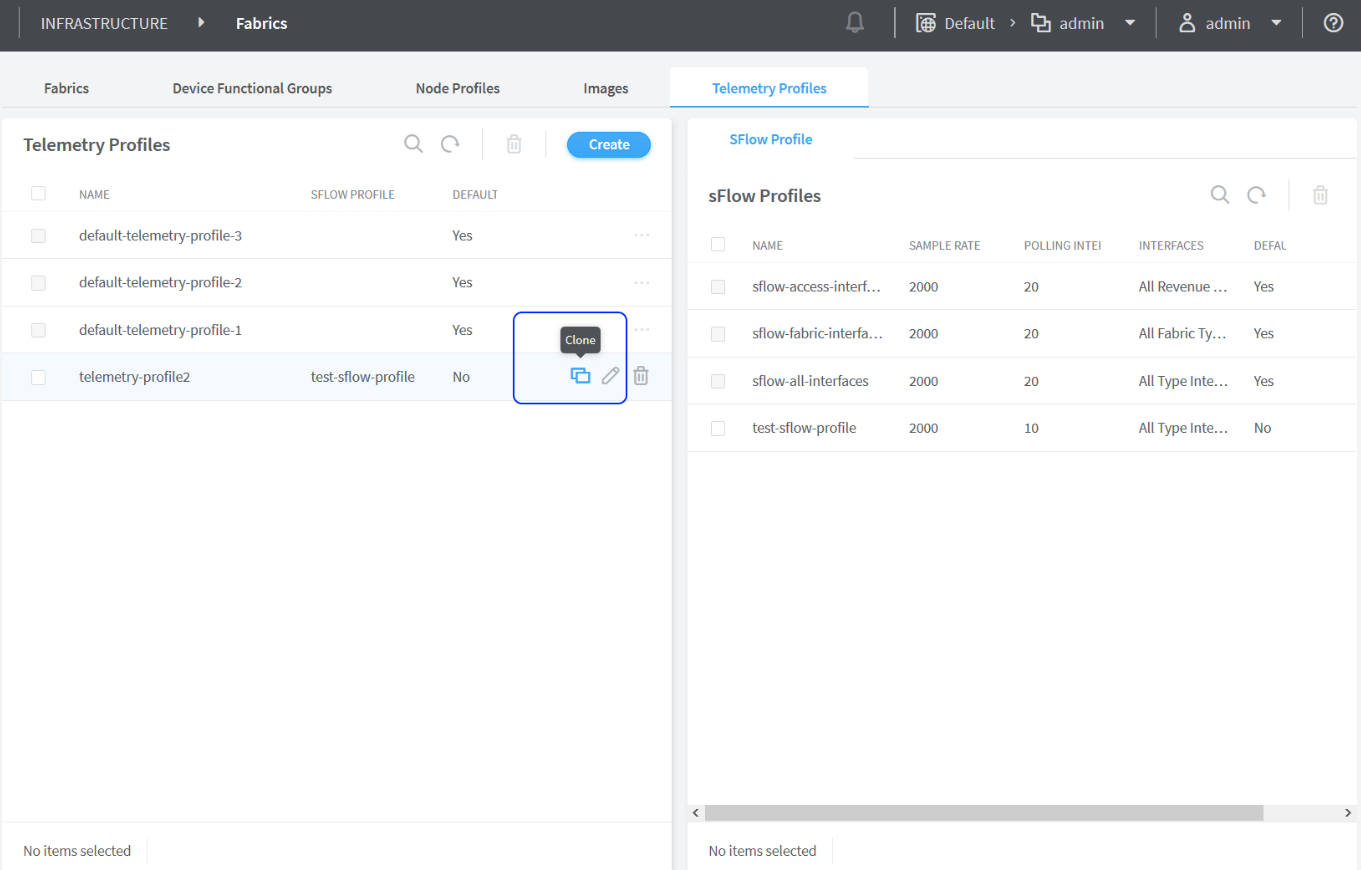This screenshot has width=1361, height=870.
Task: Clone the telemetry-profile2 row
Action: (580, 376)
